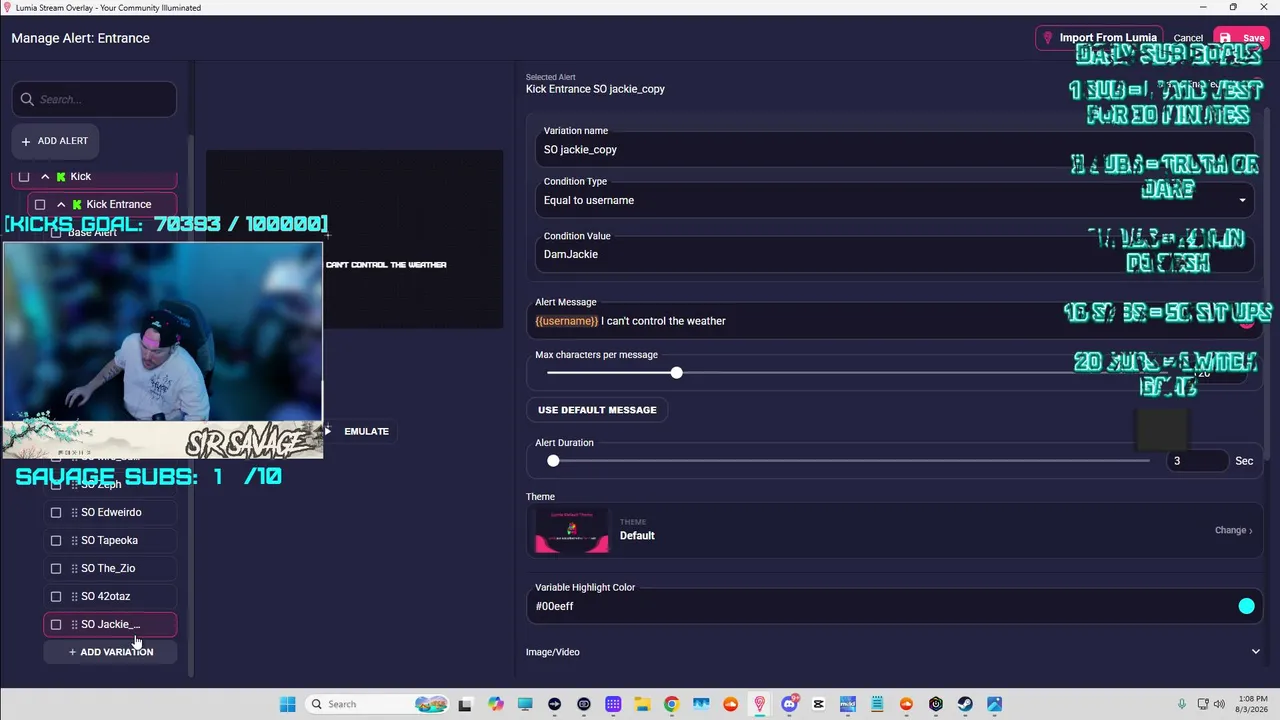Viewport: 1280px width, 720px height.
Task: Click USE DEFAULT MESSAGE
Action: coord(597,410)
